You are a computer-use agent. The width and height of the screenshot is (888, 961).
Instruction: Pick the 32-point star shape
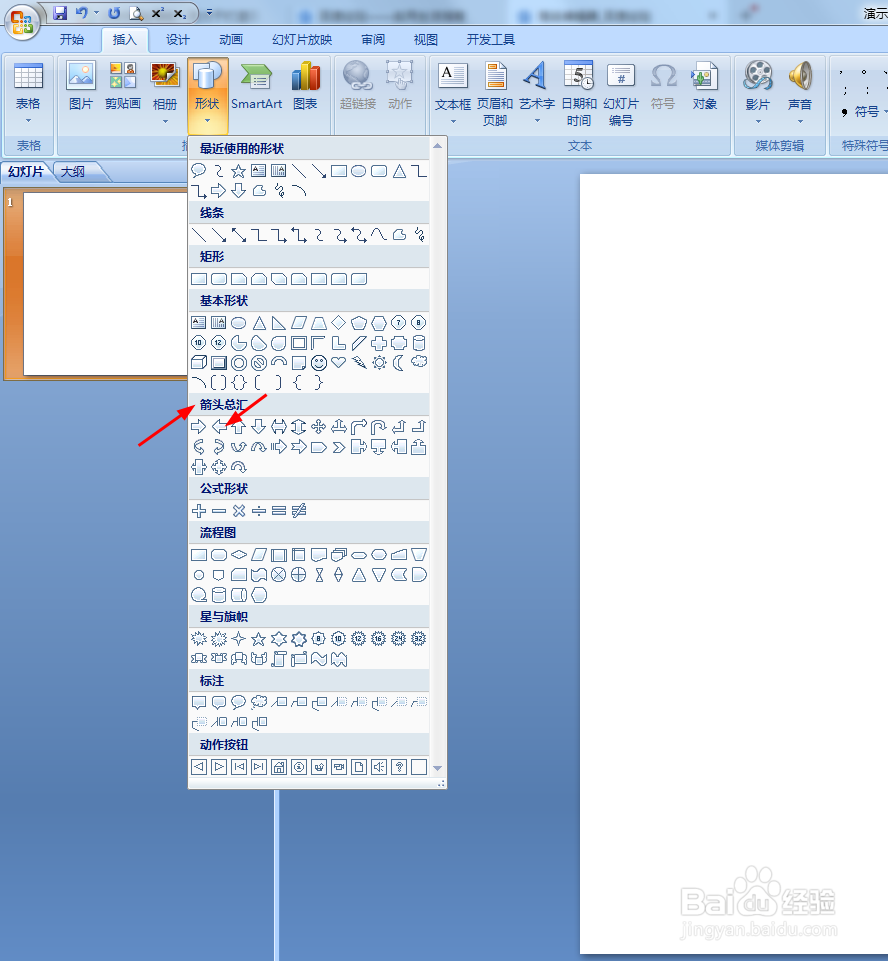point(419,639)
